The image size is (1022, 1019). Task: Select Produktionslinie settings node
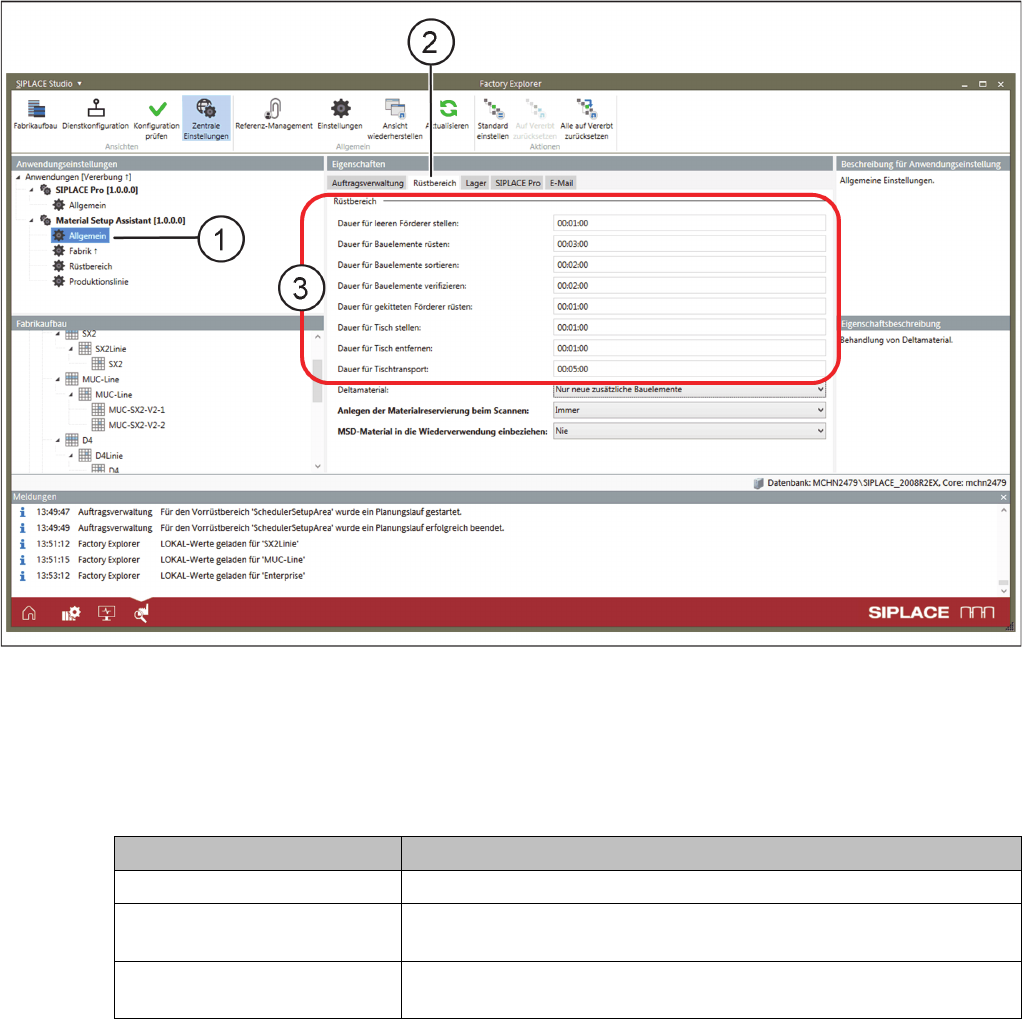click(x=98, y=282)
